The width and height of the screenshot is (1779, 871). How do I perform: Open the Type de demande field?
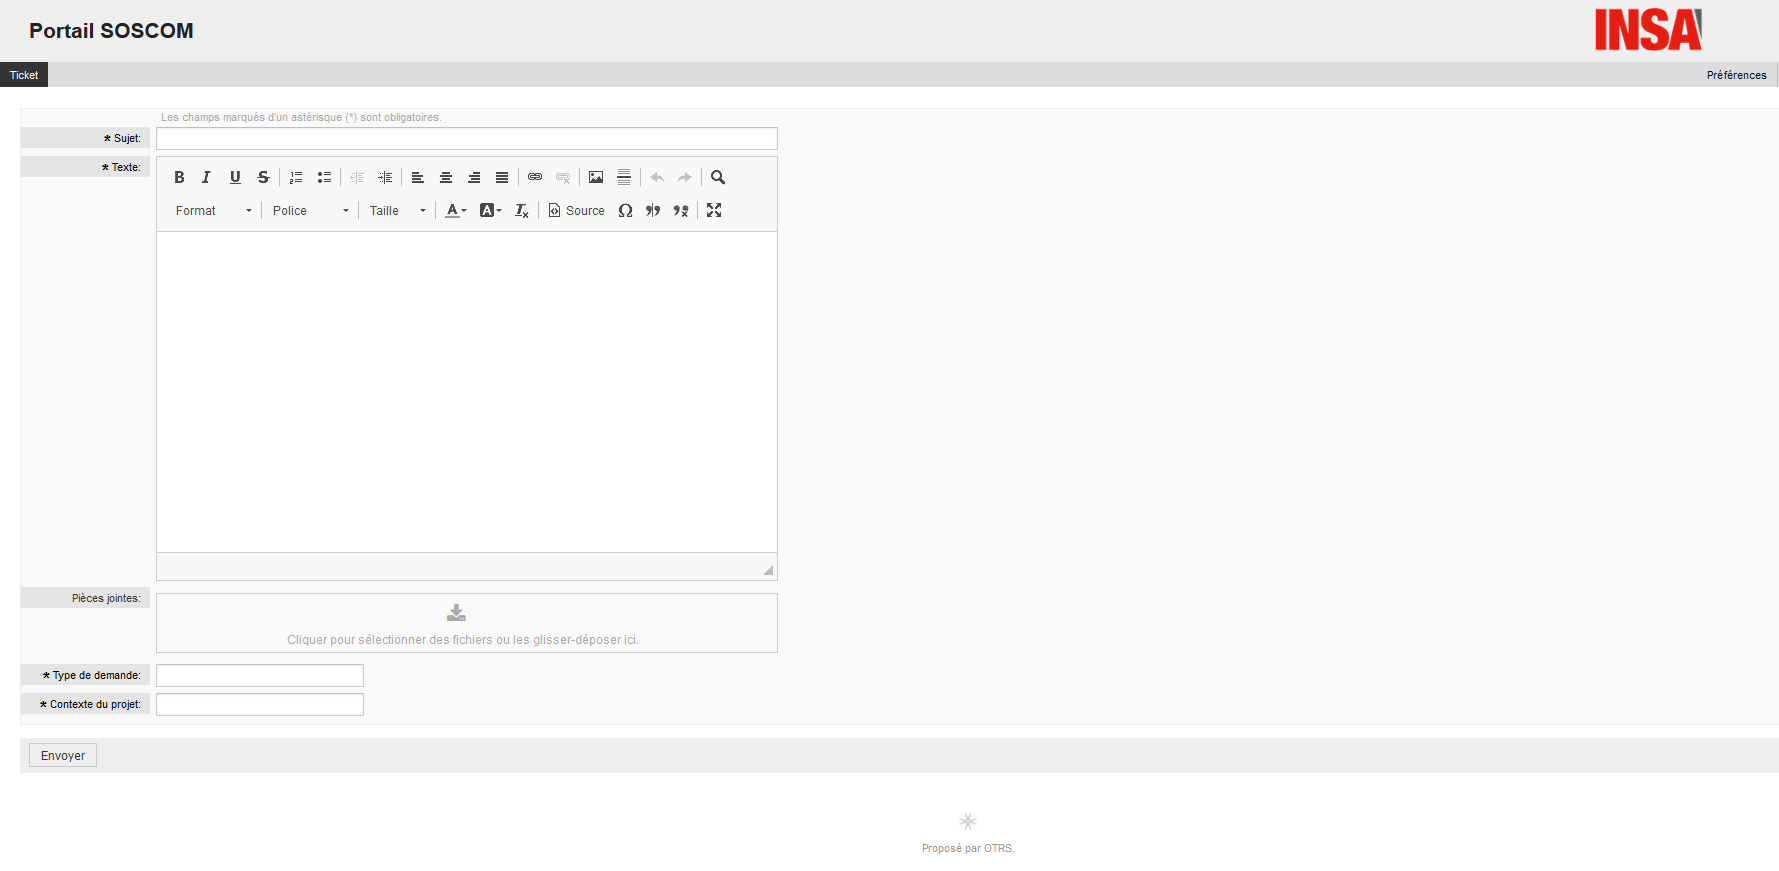coord(260,675)
